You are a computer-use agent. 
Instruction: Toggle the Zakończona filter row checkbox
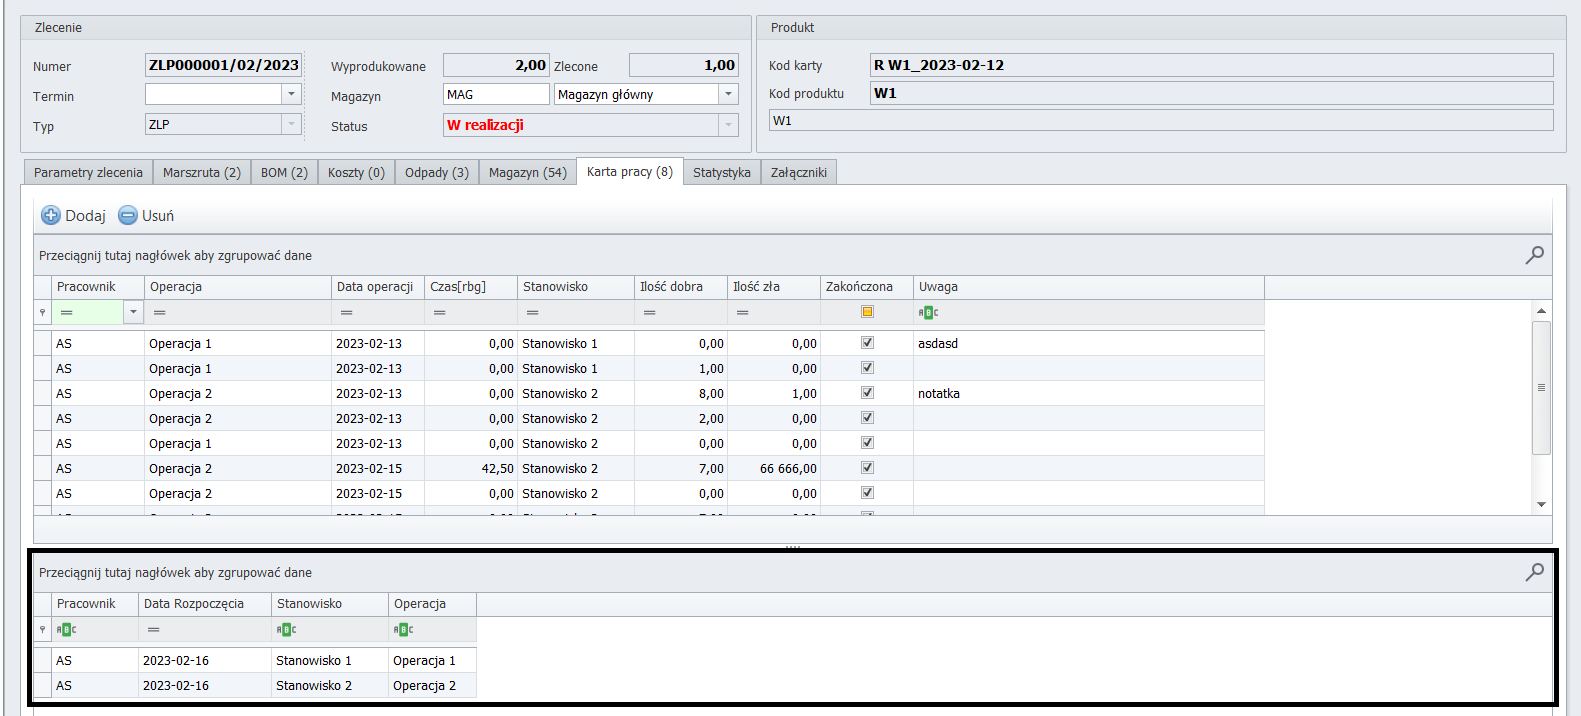click(867, 312)
